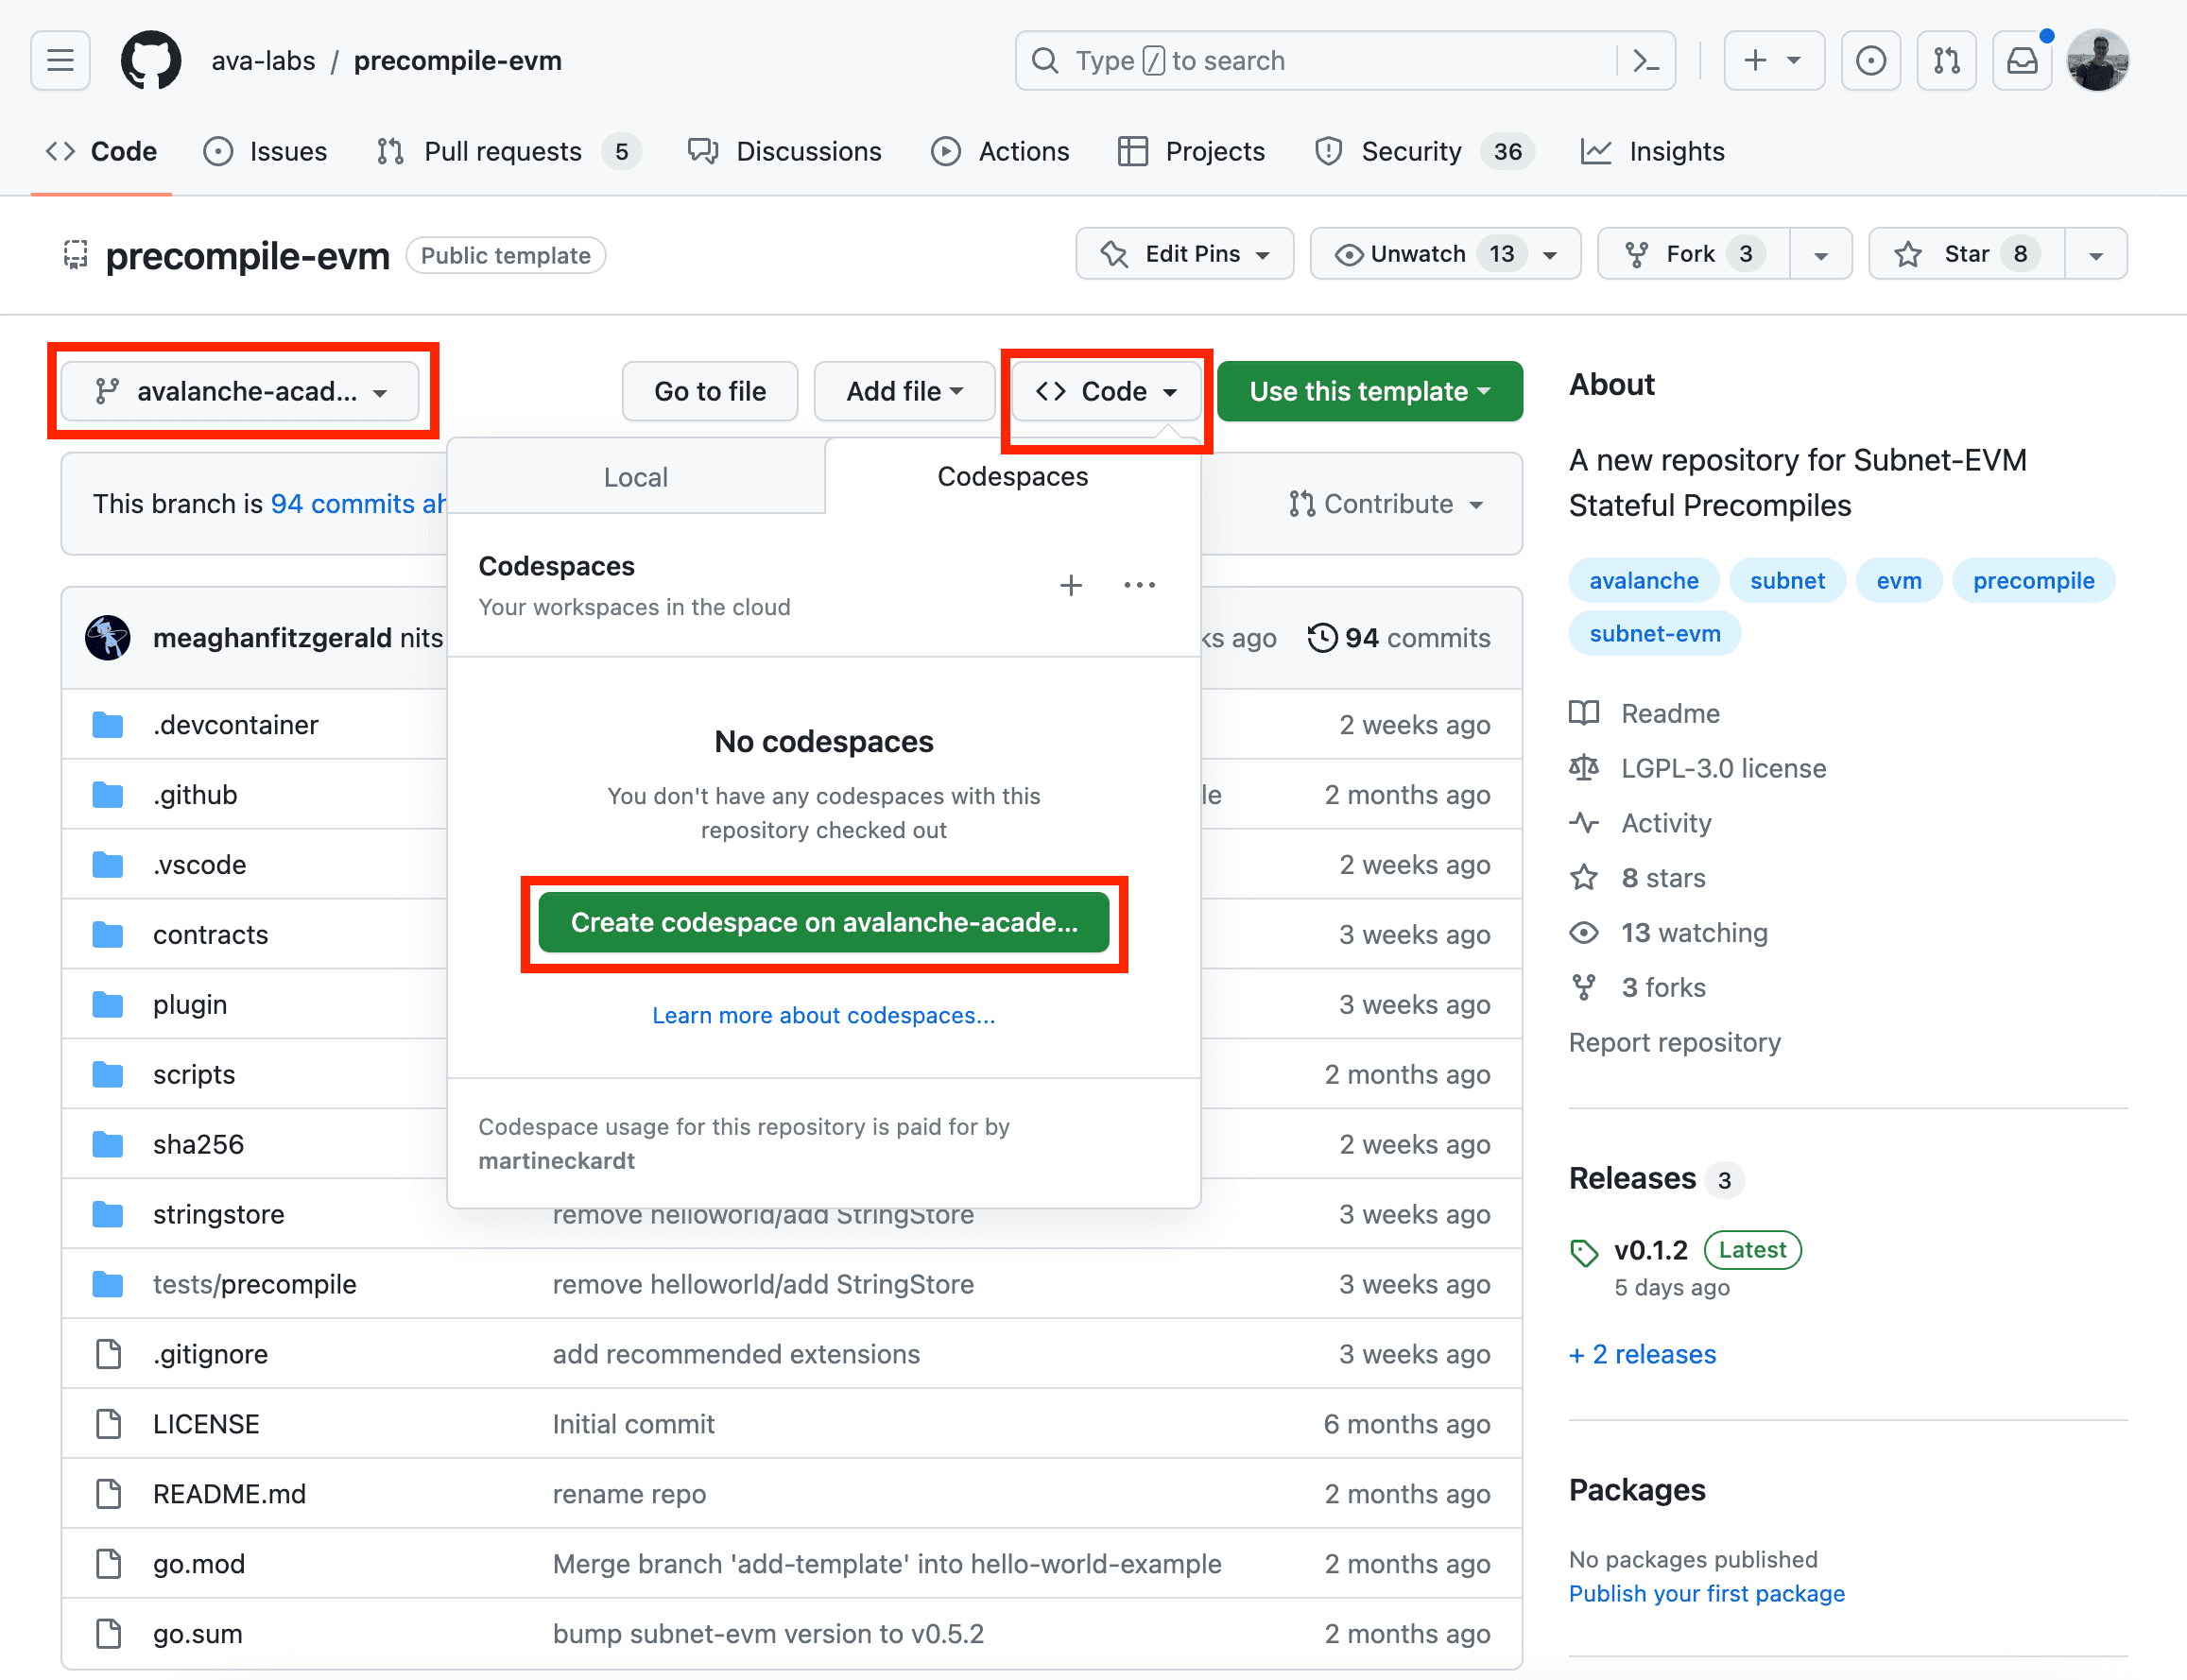2187x1680 pixels.
Task: Click the issues circle icon in header
Action: coord(1870,61)
